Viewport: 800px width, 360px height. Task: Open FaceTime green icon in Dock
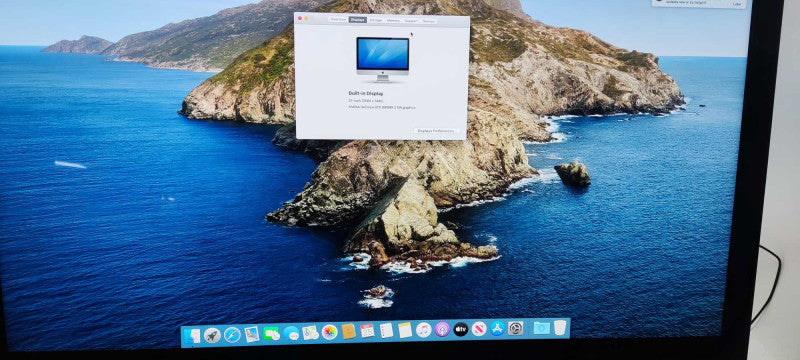click(271, 333)
